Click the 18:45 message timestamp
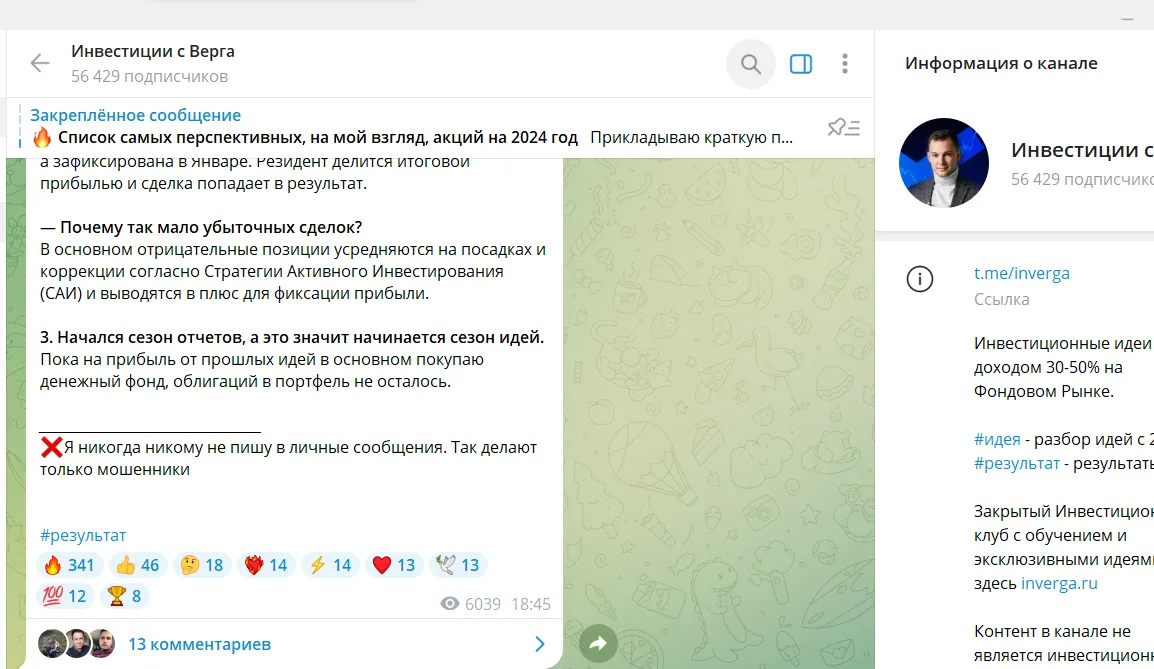1154x669 pixels. [531, 604]
